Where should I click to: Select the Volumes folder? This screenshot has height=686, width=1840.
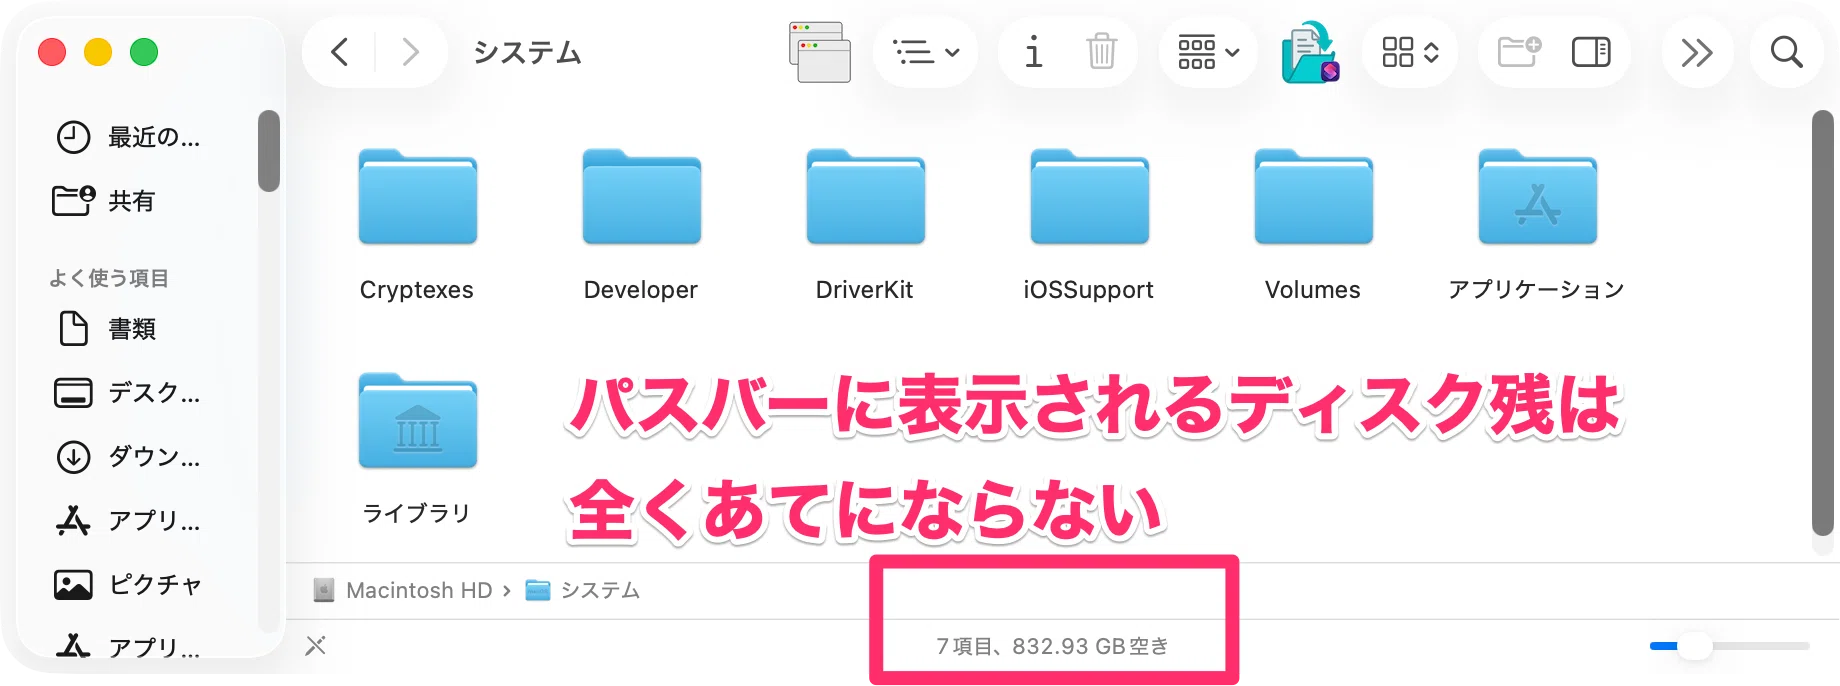click(x=1314, y=197)
